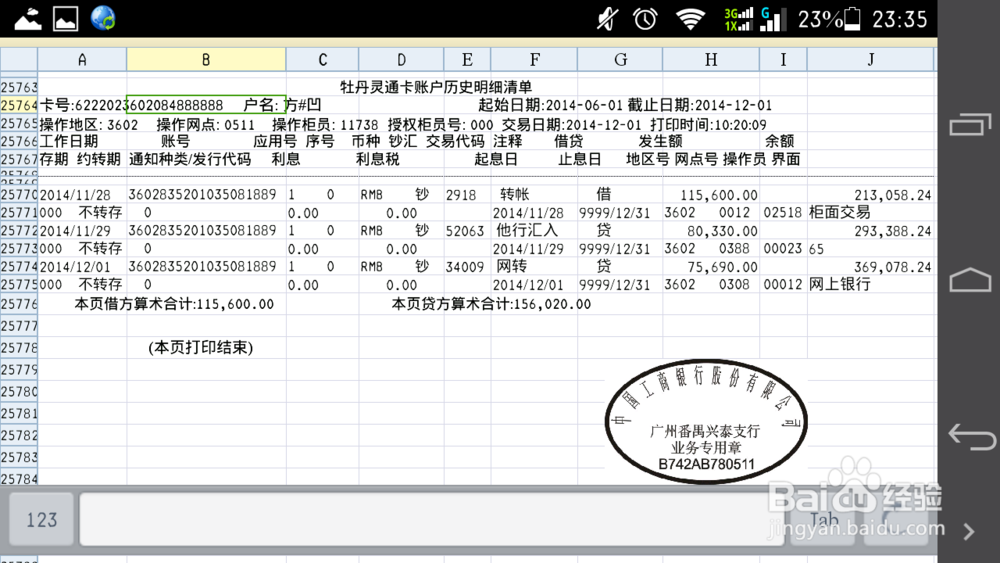This screenshot has width=1000, height=563.
Task: Focus the cell text input field
Action: tap(432, 519)
